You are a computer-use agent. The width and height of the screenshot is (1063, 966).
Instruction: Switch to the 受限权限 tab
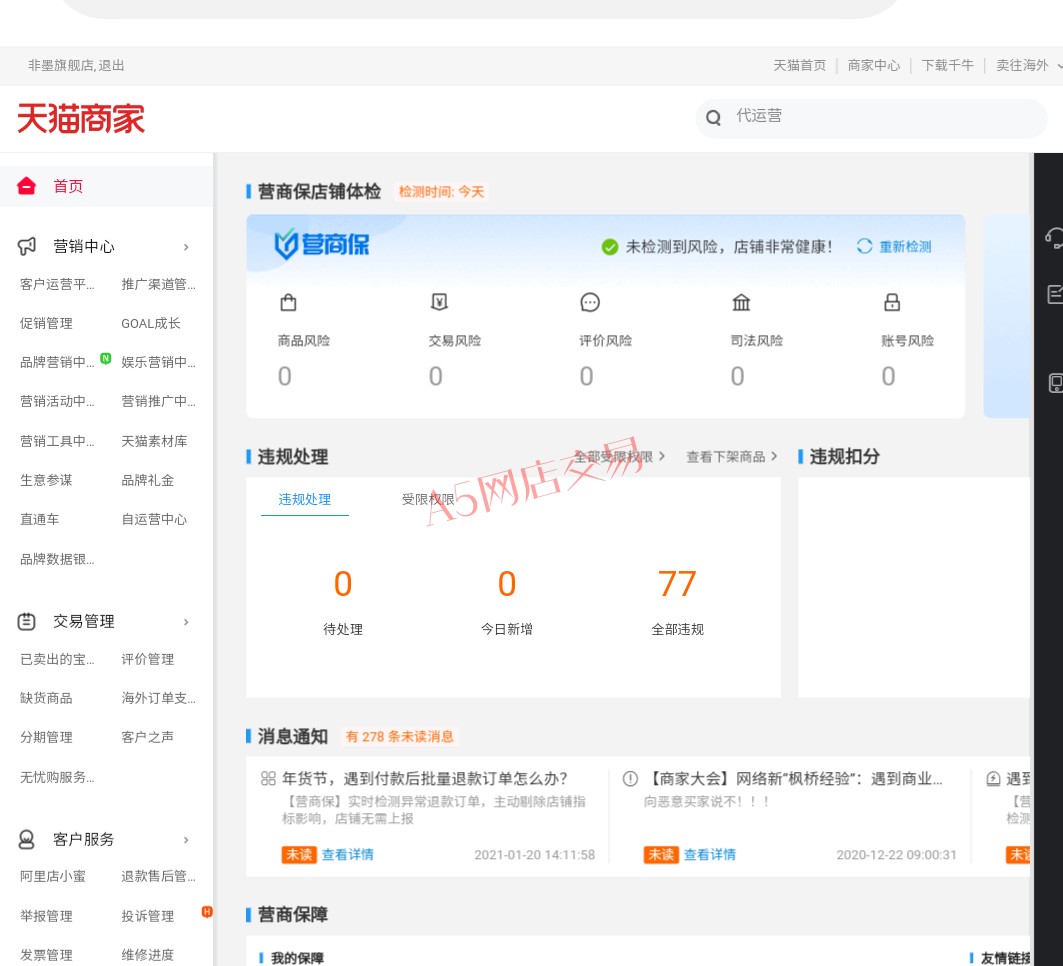click(x=428, y=500)
